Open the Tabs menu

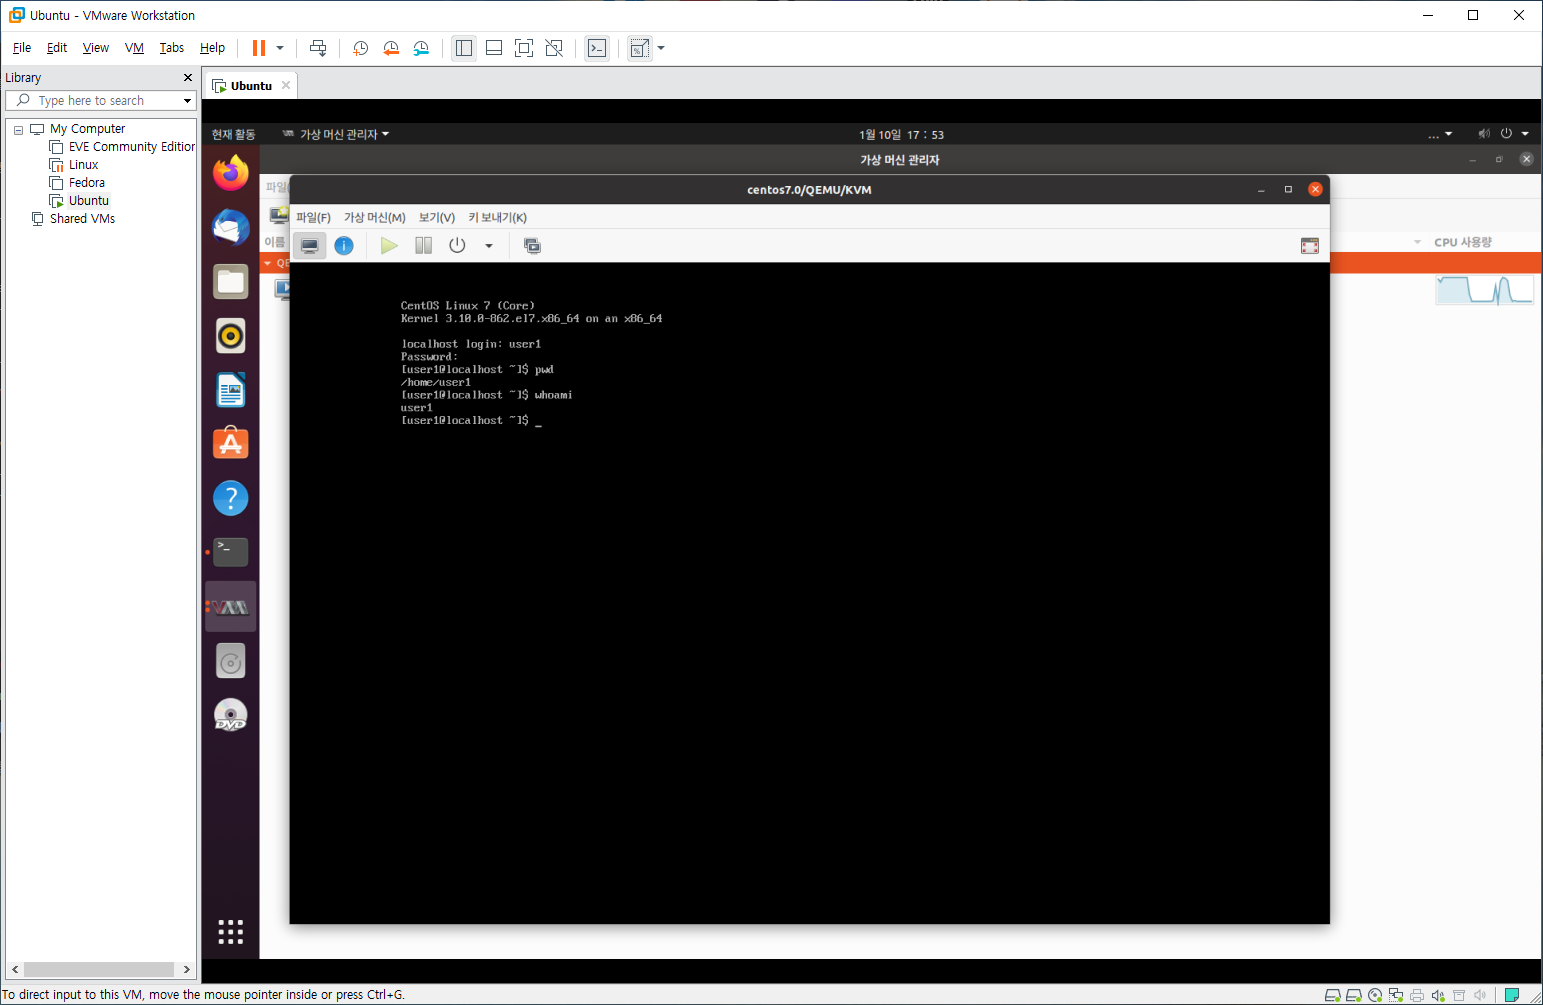click(x=172, y=48)
